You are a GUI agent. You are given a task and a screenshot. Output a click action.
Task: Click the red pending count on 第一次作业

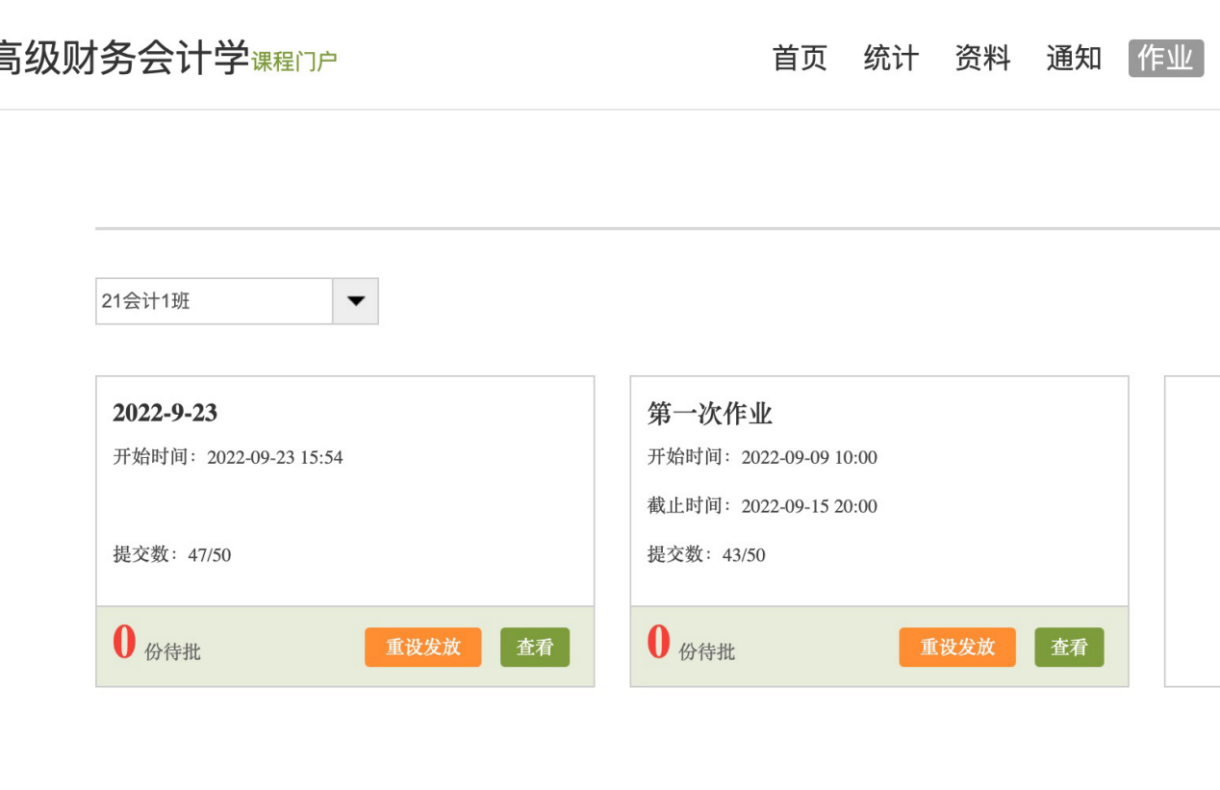tap(658, 643)
